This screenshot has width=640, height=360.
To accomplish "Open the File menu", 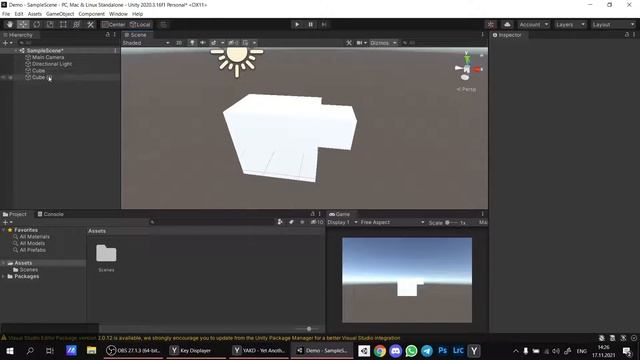I will pos(6,14).
